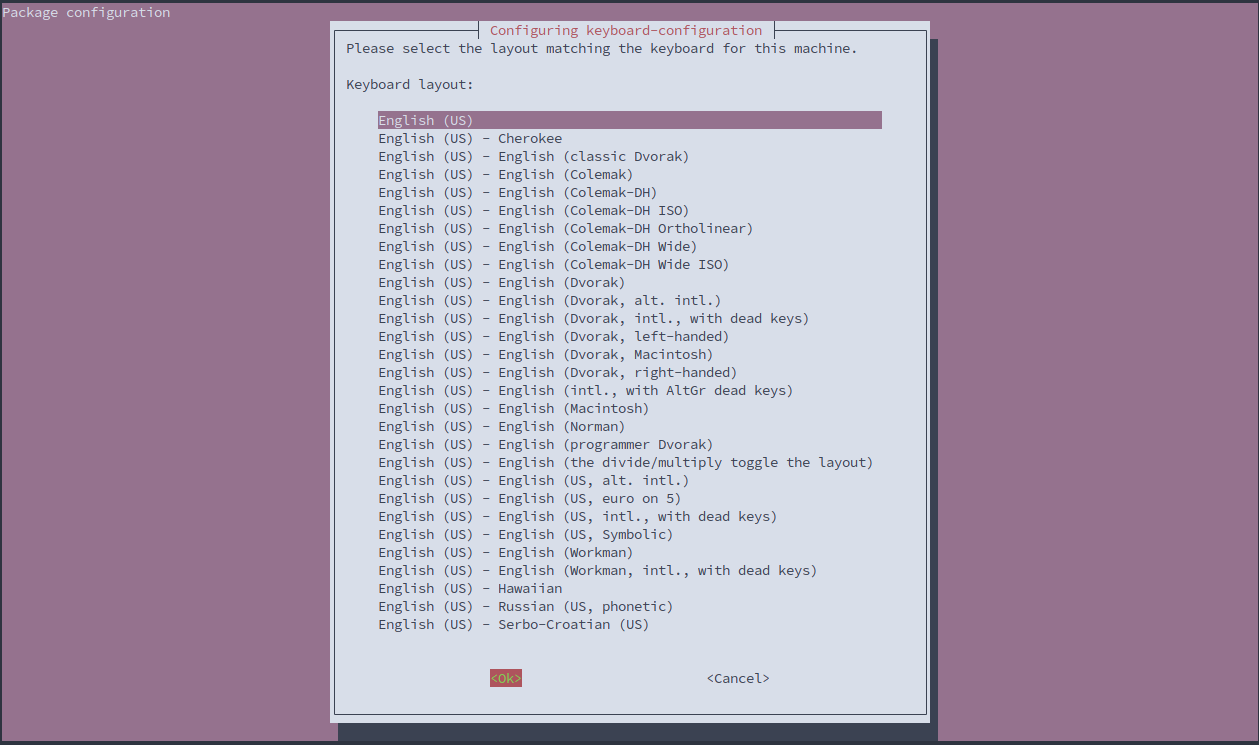Choose English (Dvorak, alt. intl.) layout
Viewport: 1259px width, 745px height.
(x=549, y=300)
